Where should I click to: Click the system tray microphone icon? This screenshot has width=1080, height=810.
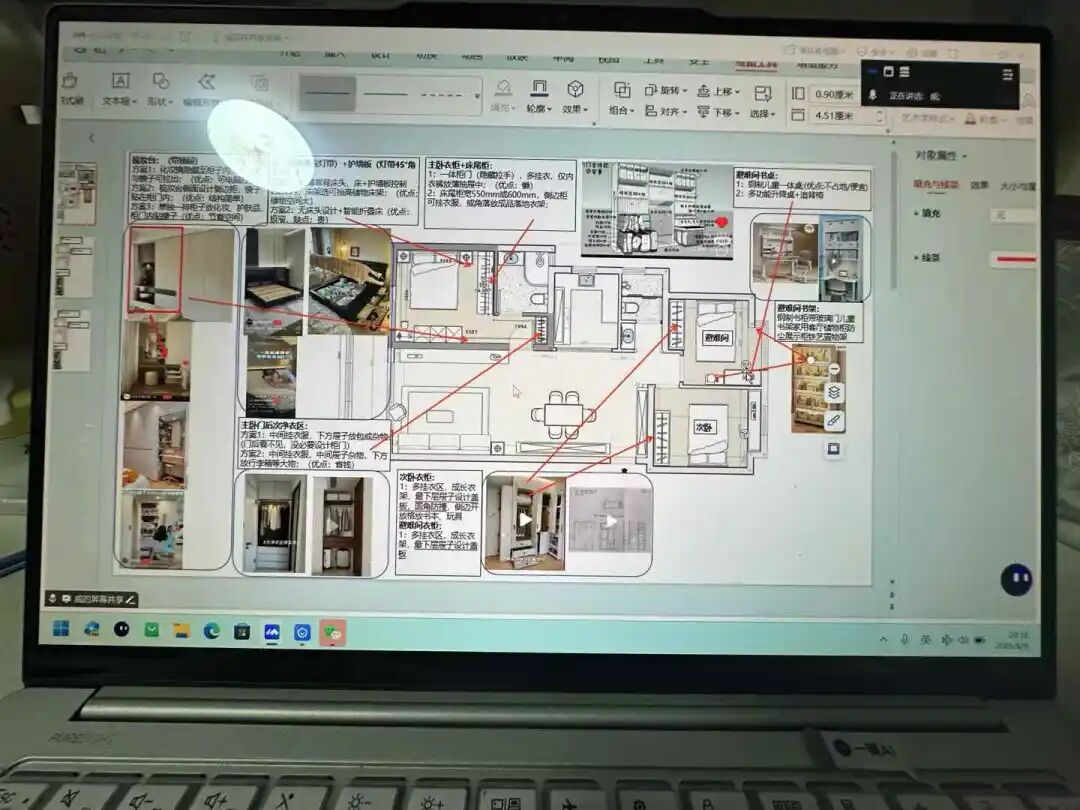[x=904, y=640]
